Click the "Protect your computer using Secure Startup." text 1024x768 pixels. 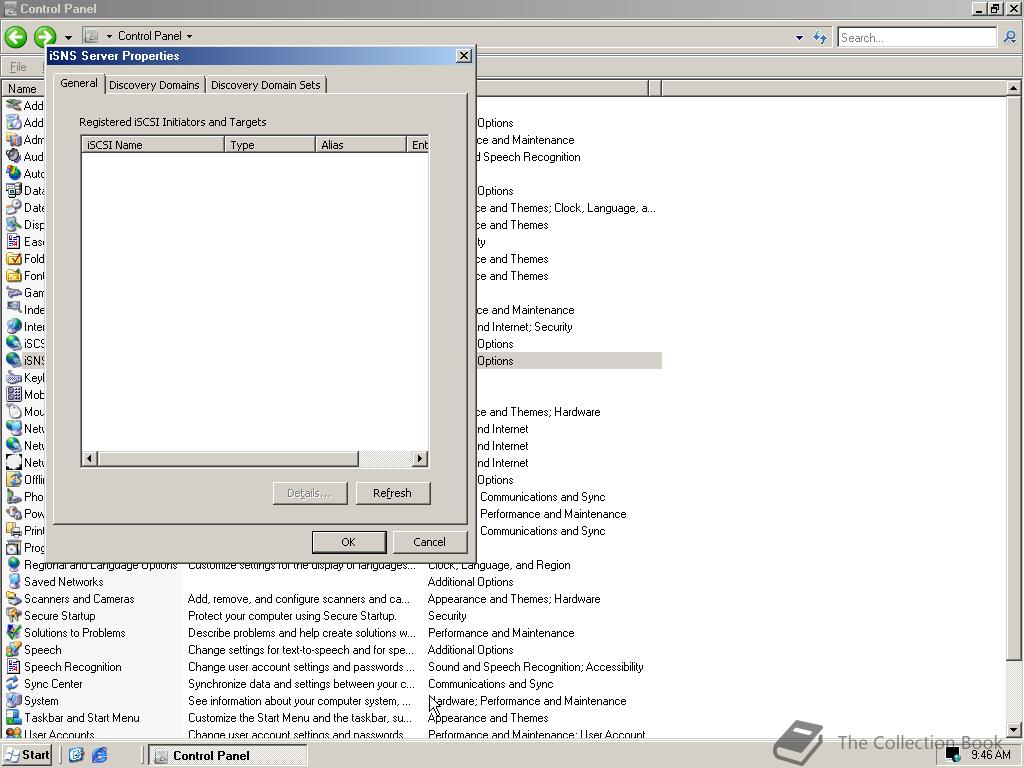(x=292, y=616)
